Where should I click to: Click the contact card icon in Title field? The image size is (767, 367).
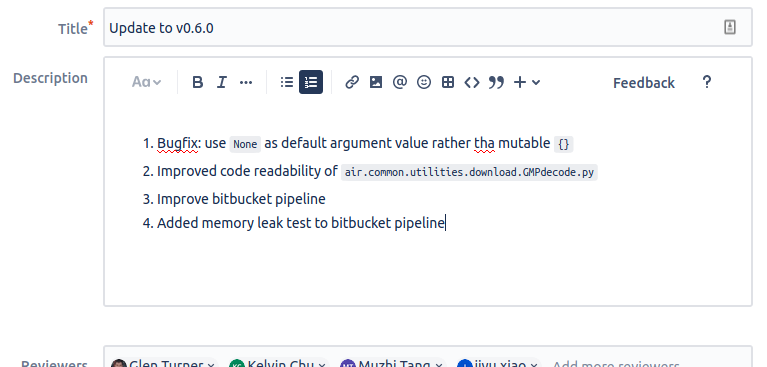point(729,27)
